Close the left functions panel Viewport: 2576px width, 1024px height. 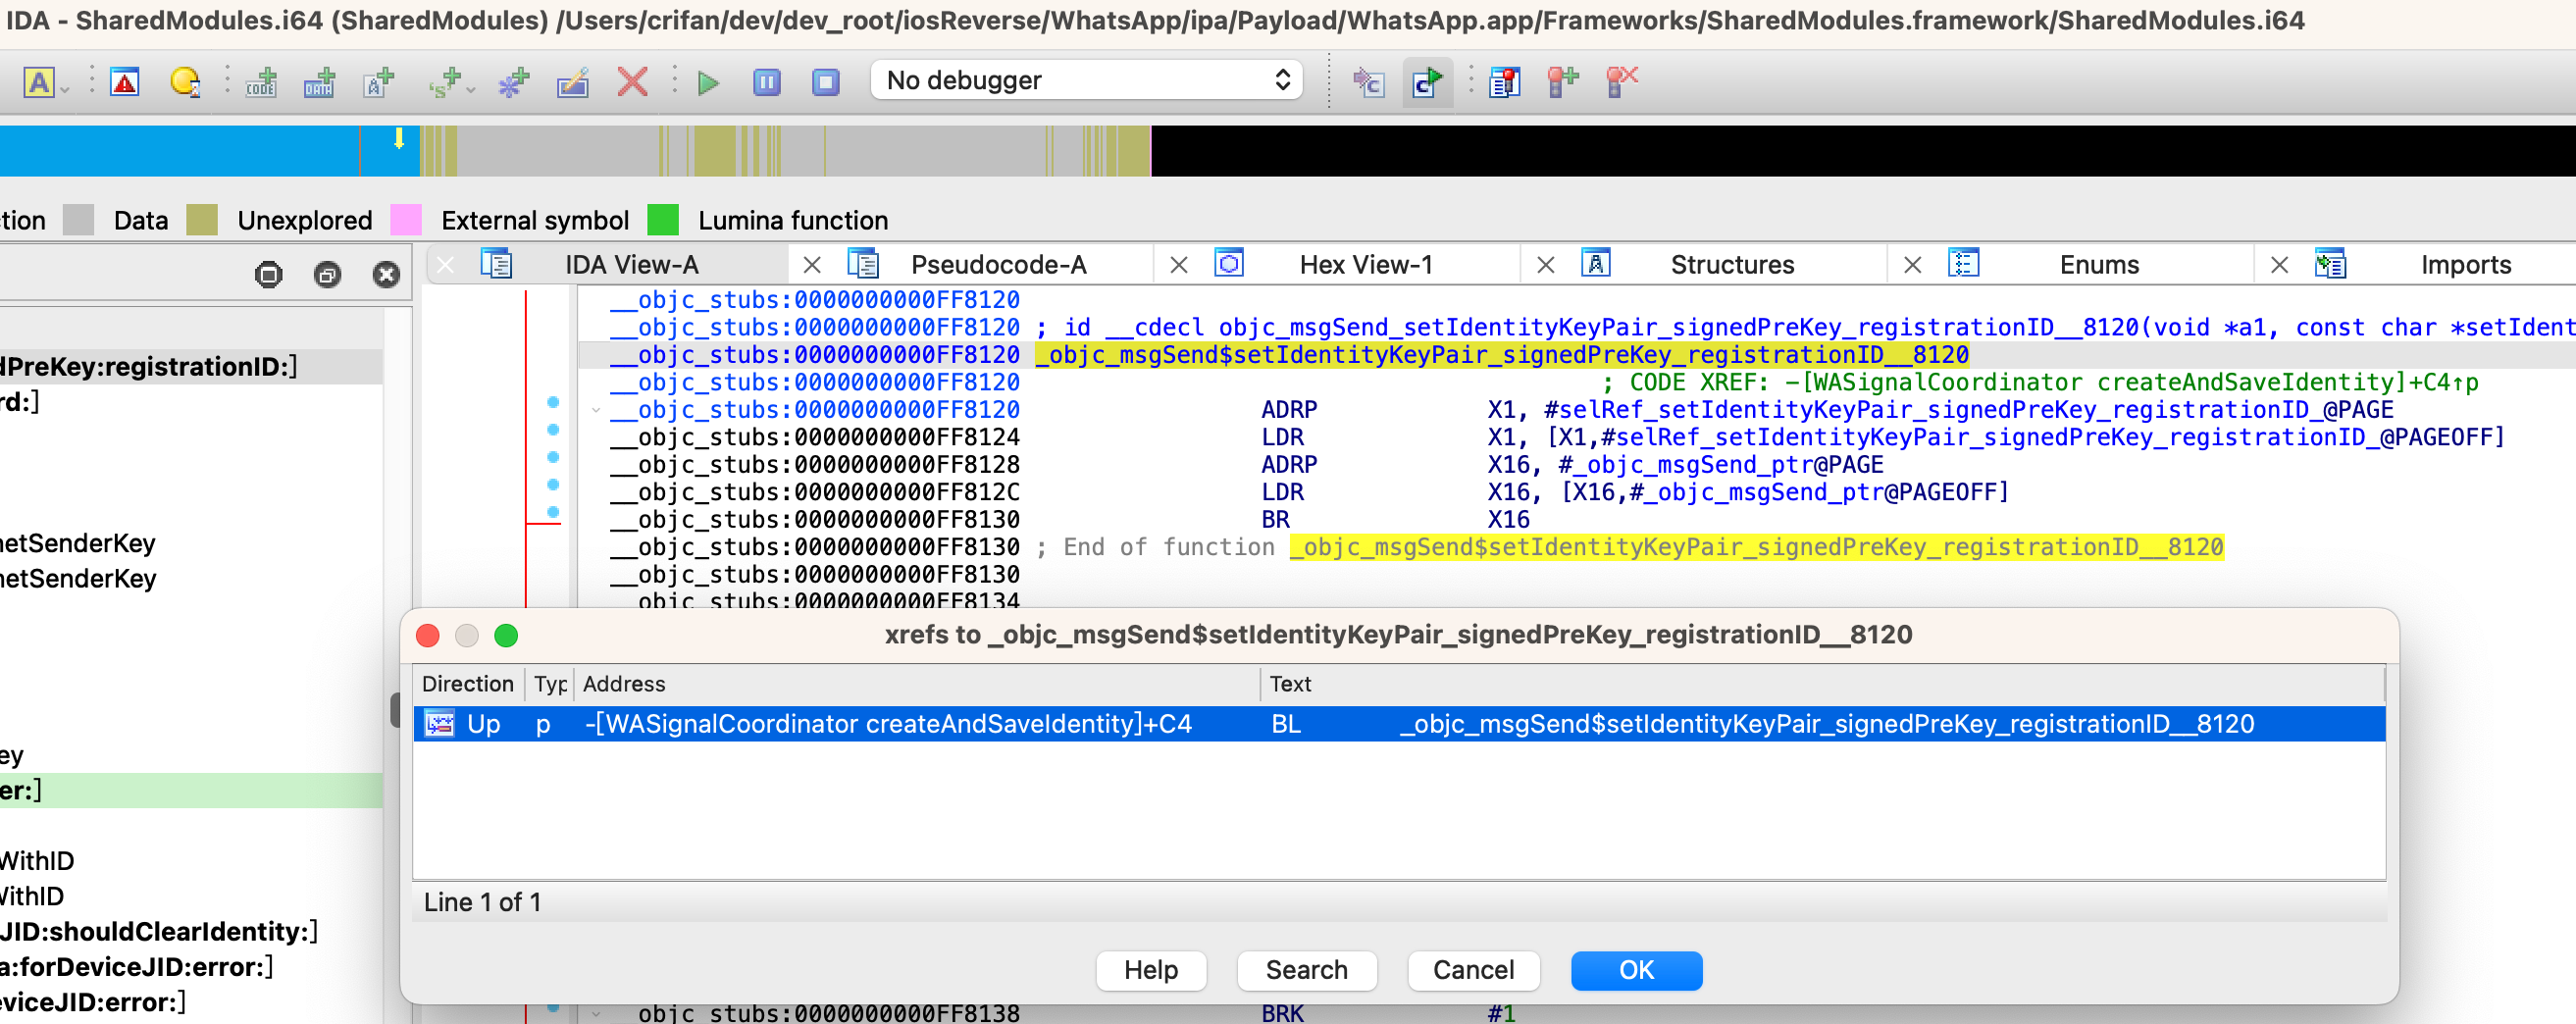click(x=386, y=274)
